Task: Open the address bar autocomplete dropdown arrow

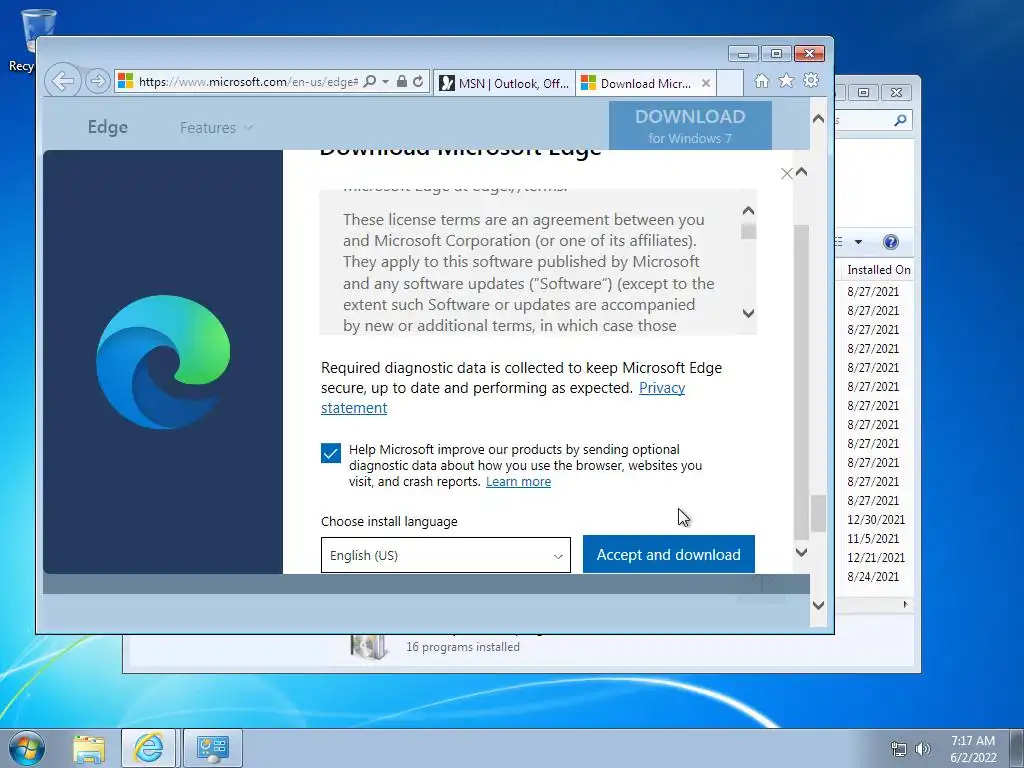Action: point(385,82)
